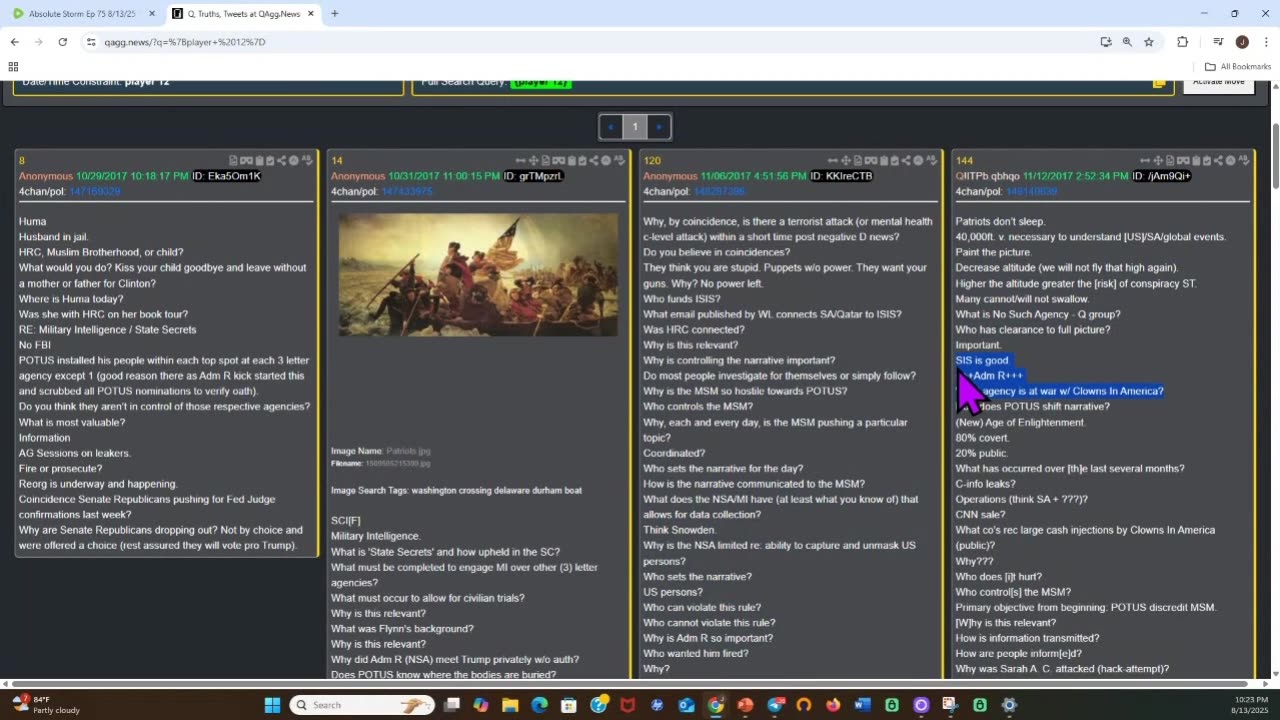Open 4chan/pol thread link on post 8
This screenshot has width=1280, height=720.
coord(95,191)
